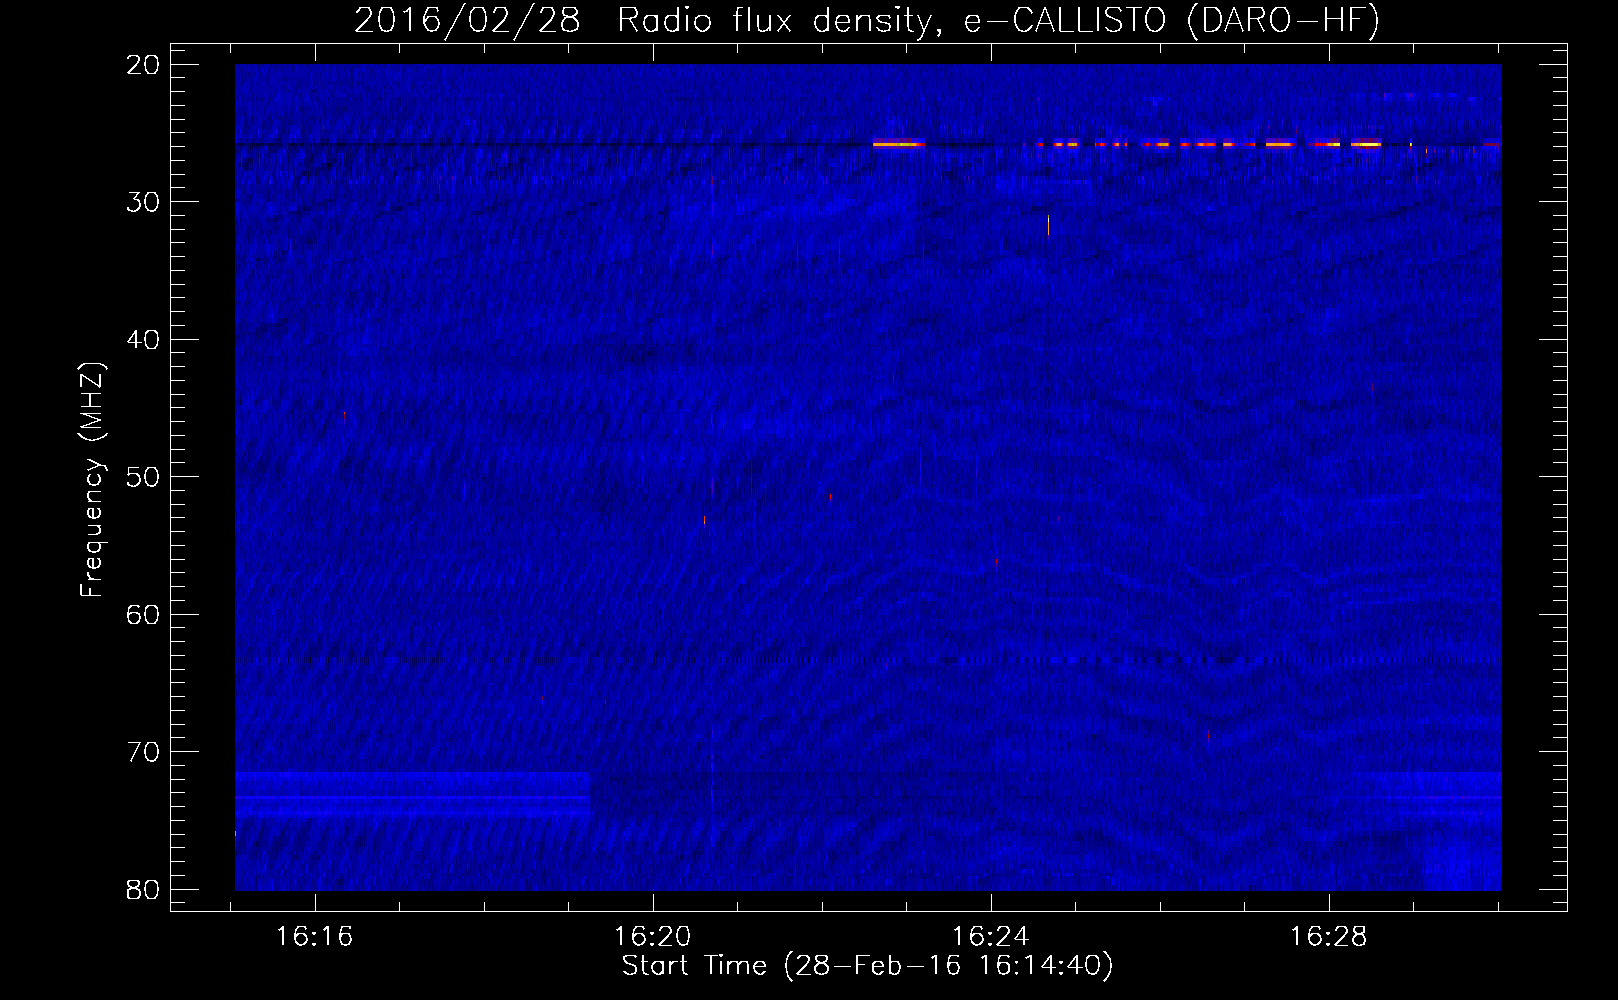Image resolution: width=1618 pixels, height=1000 pixels.
Task: Click the time tick label '16:16'
Action: (315, 937)
